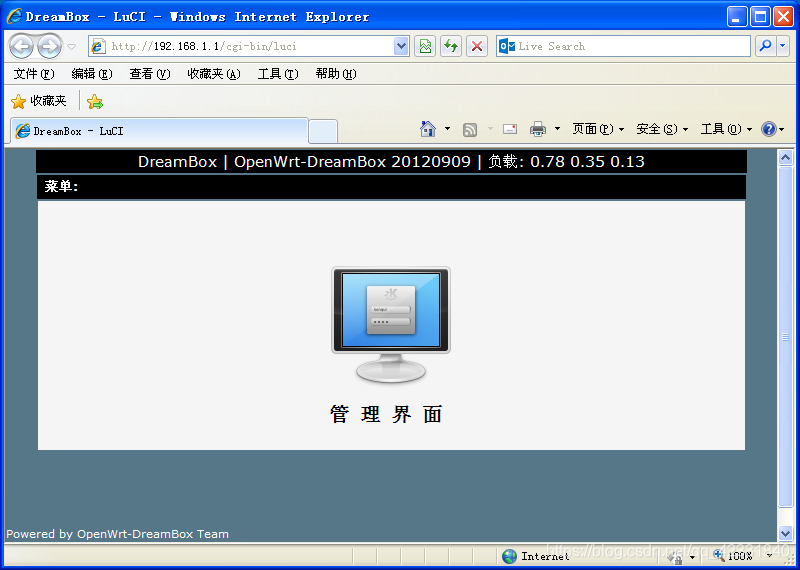Open the 编辑(E) menu
The width and height of the screenshot is (800, 570).
point(92,74)
